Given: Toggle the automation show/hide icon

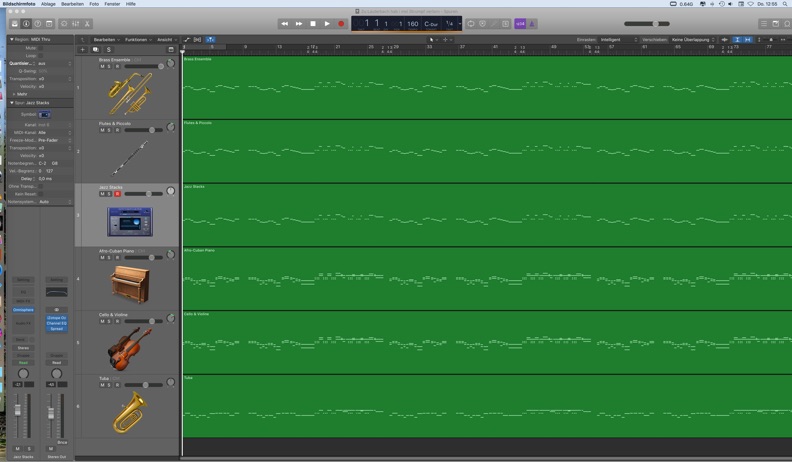Looking at the screenshot, I should [187, 39].
